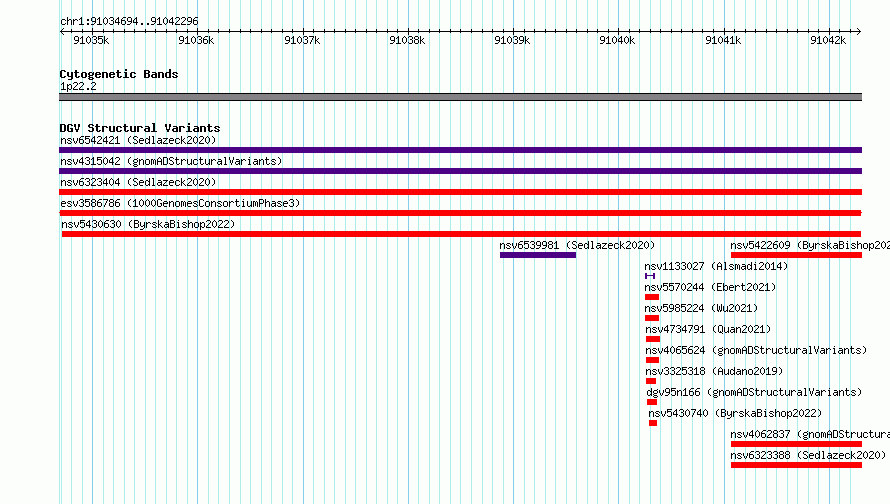Open the nsv4734791 (Quan2021) label

point(708,329)
